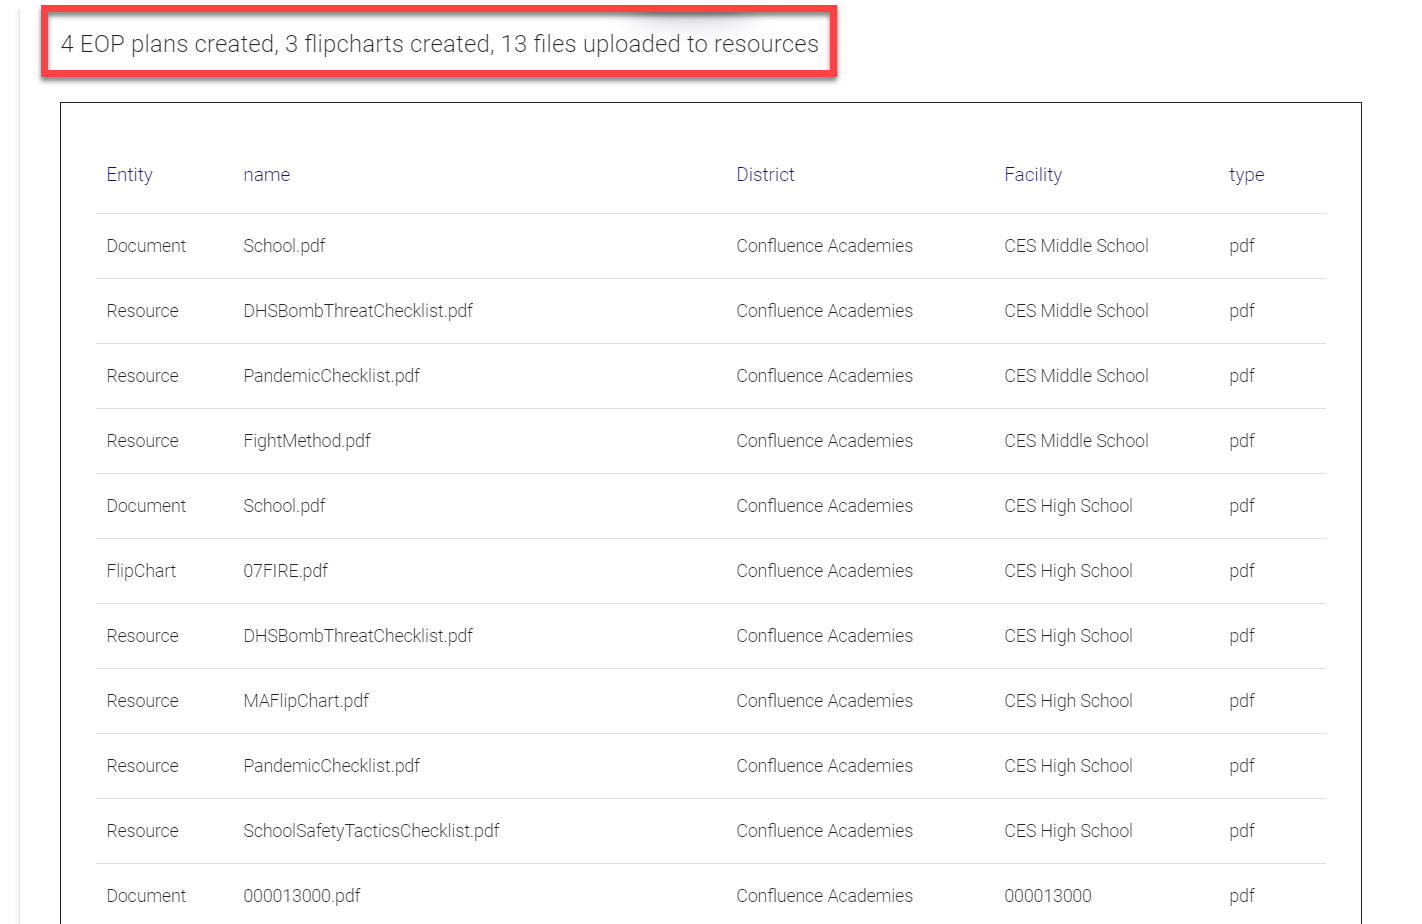Click the MAFlipChart.pdf resource name
Viewport: 1422px width, 924px height.
pyautogui.click(x=305, y=701)
